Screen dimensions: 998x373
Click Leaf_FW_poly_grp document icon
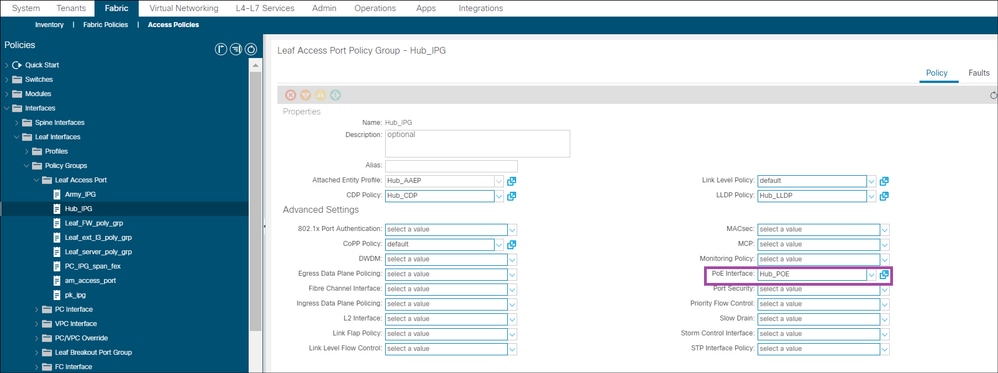[x=57, y=223]
